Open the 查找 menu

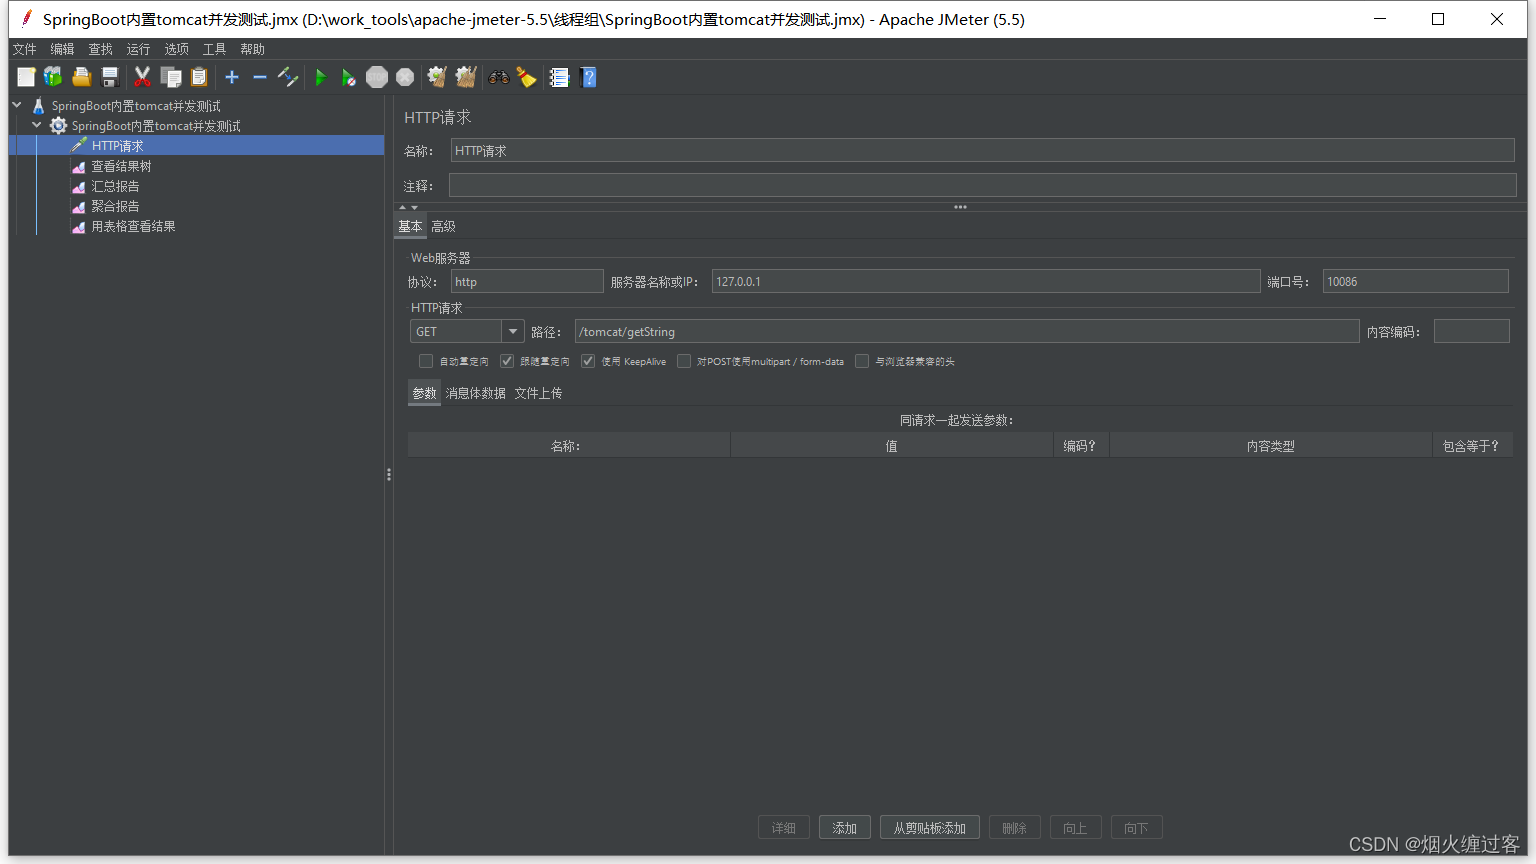[x=100, y=49]
